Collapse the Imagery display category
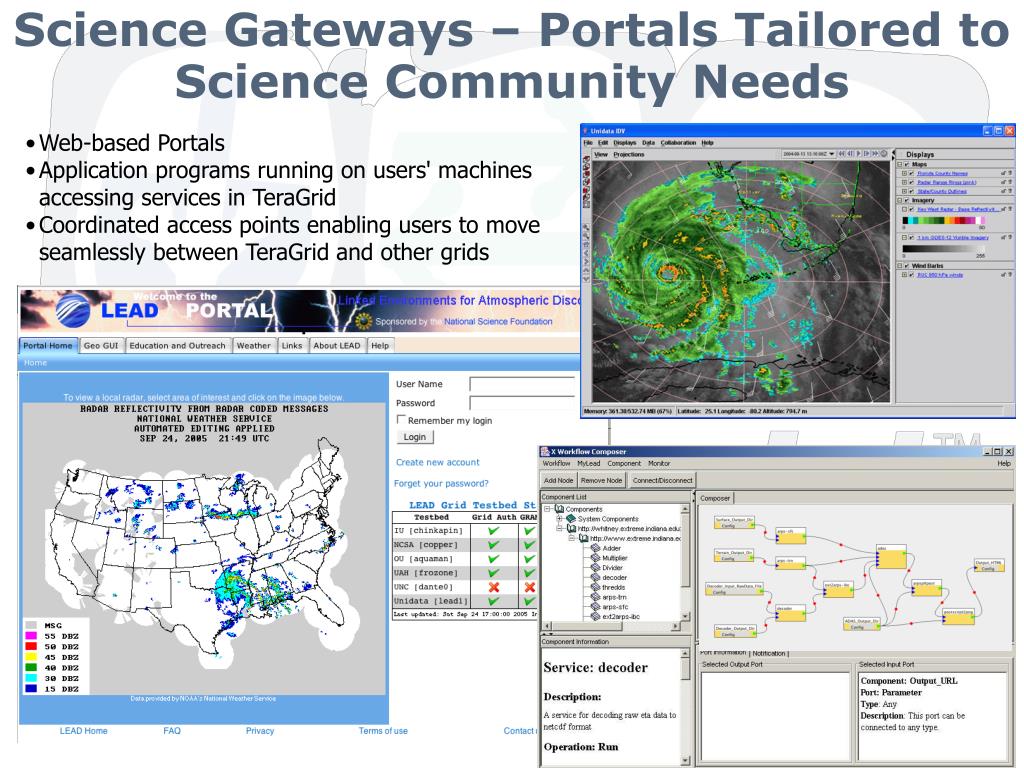Screen dimensions: 1024x768 (900, 200)
